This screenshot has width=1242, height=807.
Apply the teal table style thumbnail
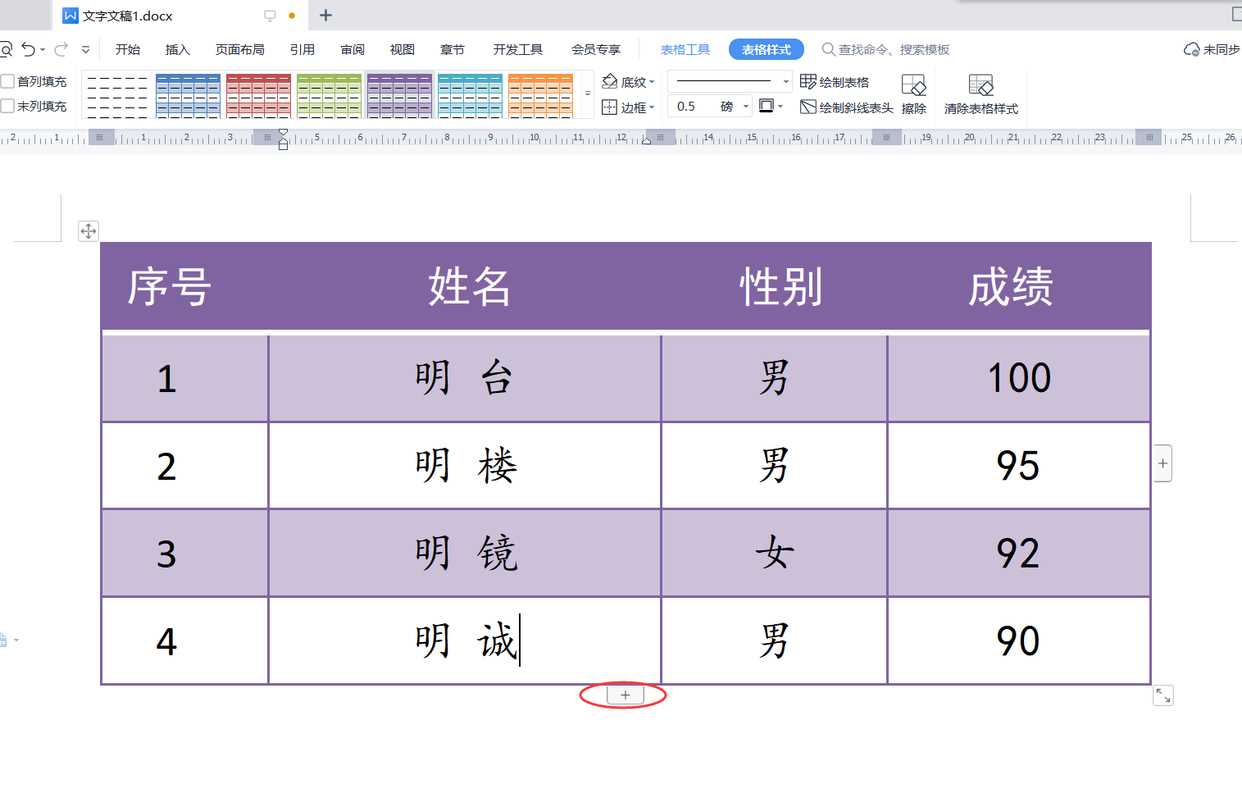[470, 95]
